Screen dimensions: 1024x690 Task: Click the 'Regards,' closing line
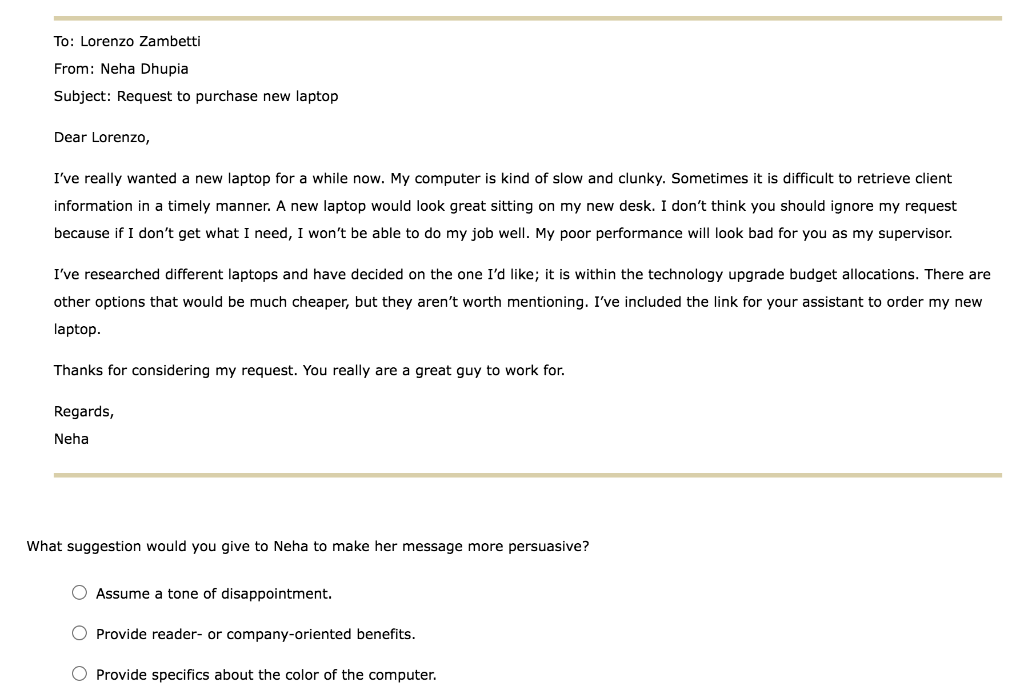coord(84,411)
